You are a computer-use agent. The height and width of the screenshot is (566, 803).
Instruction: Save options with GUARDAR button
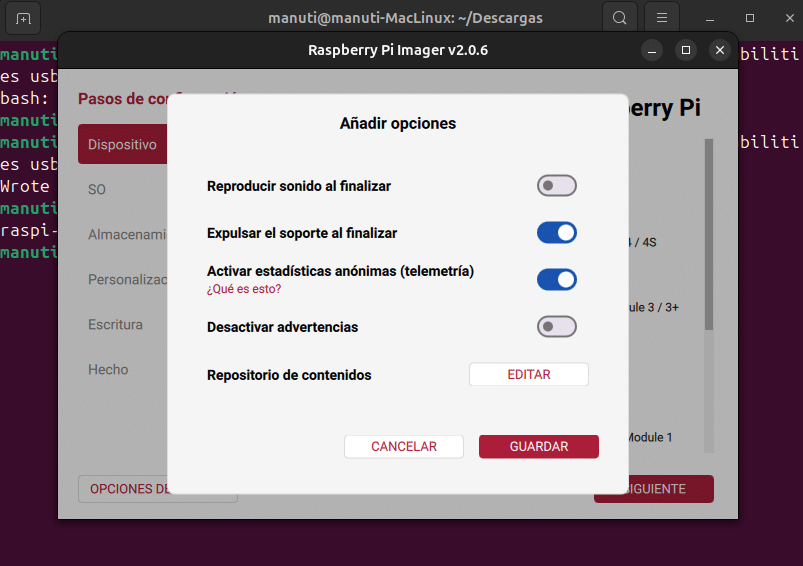[x=539, y=447]
